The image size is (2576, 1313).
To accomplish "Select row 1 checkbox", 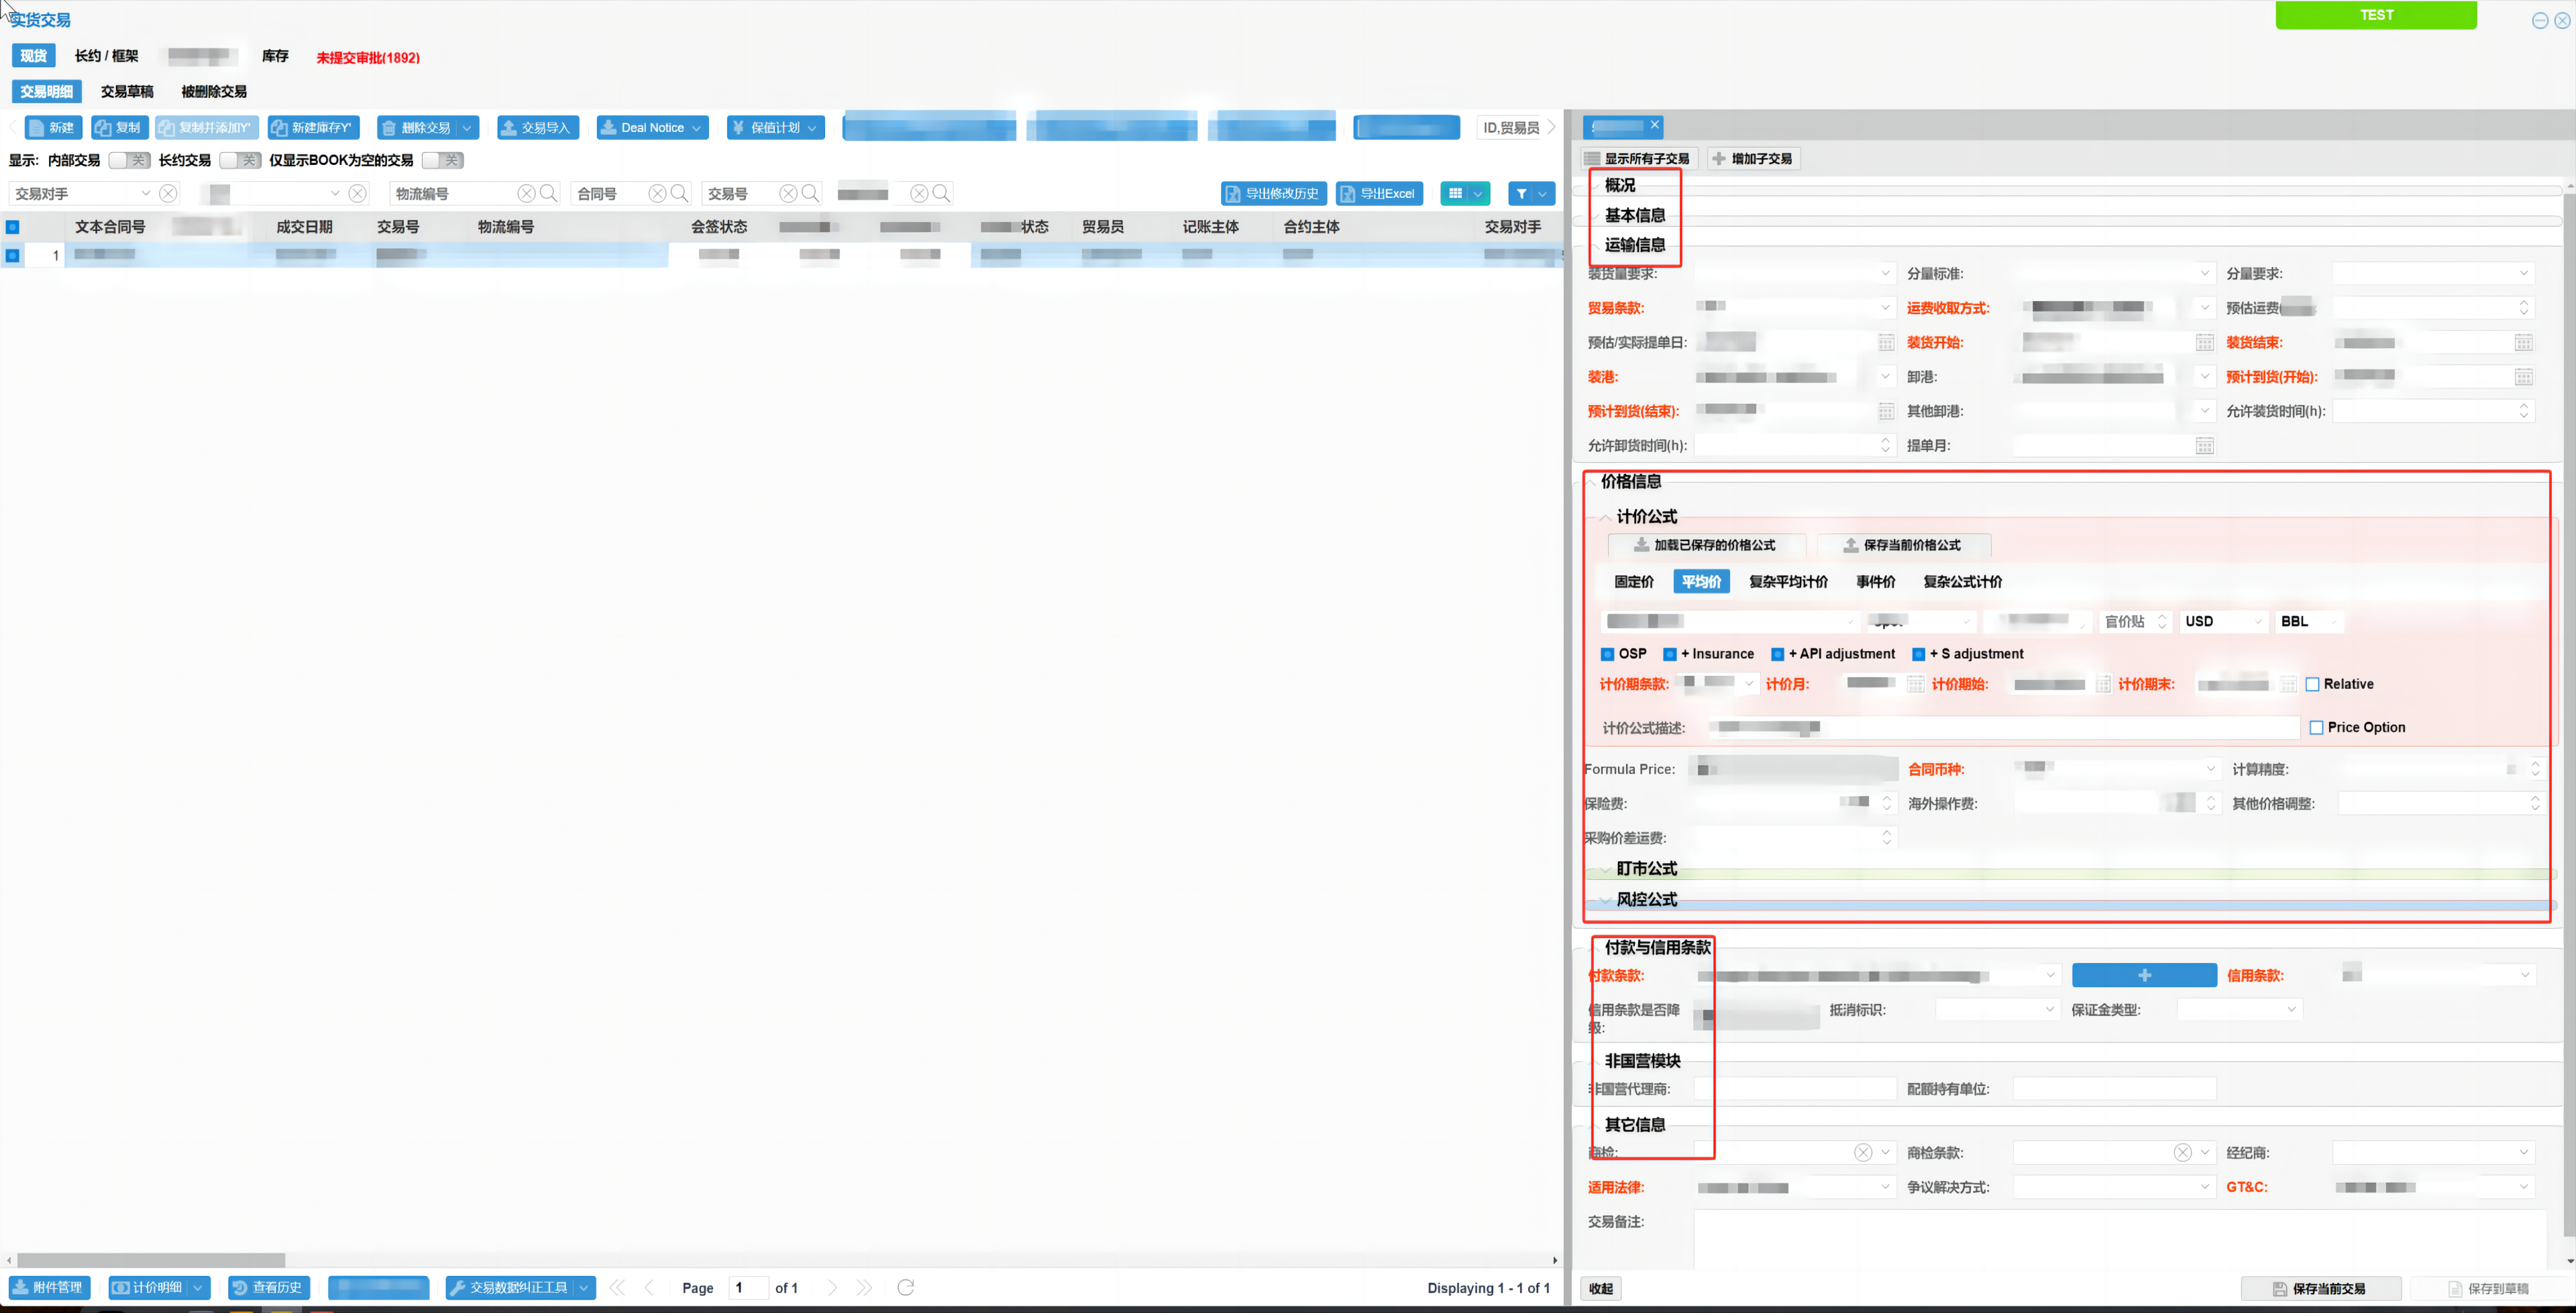I will point(13,255).
